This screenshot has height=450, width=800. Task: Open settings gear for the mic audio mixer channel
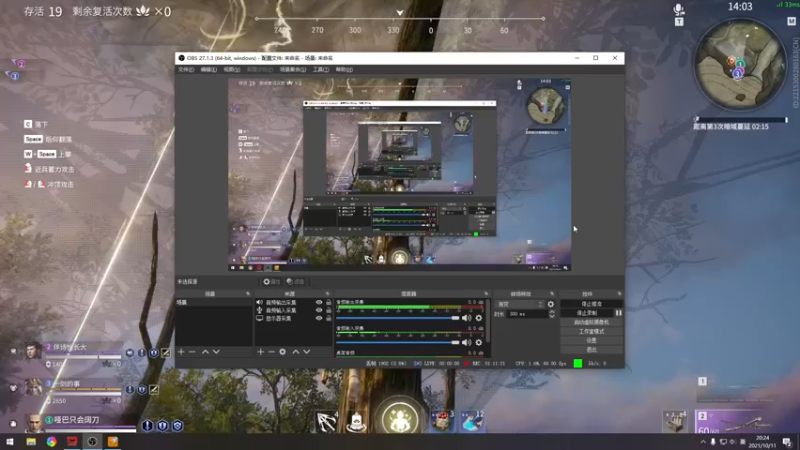click(x=479, y=342)
